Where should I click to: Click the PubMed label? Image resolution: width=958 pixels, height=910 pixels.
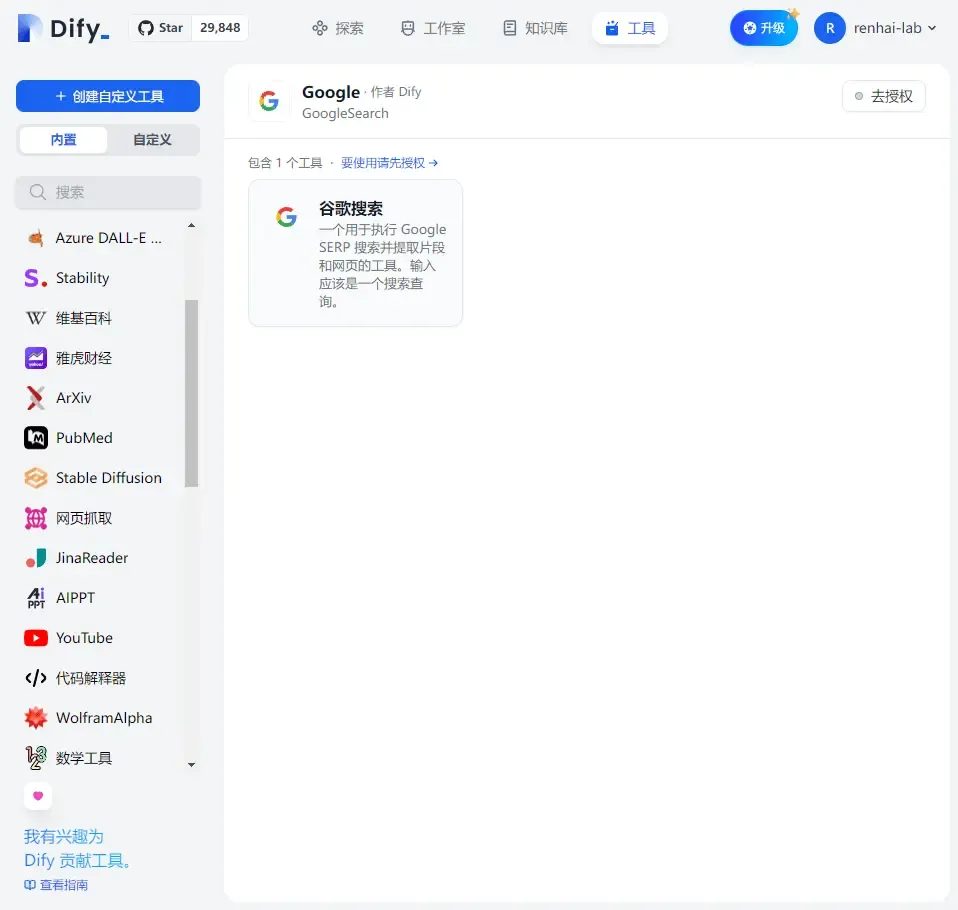coord(84,438)
